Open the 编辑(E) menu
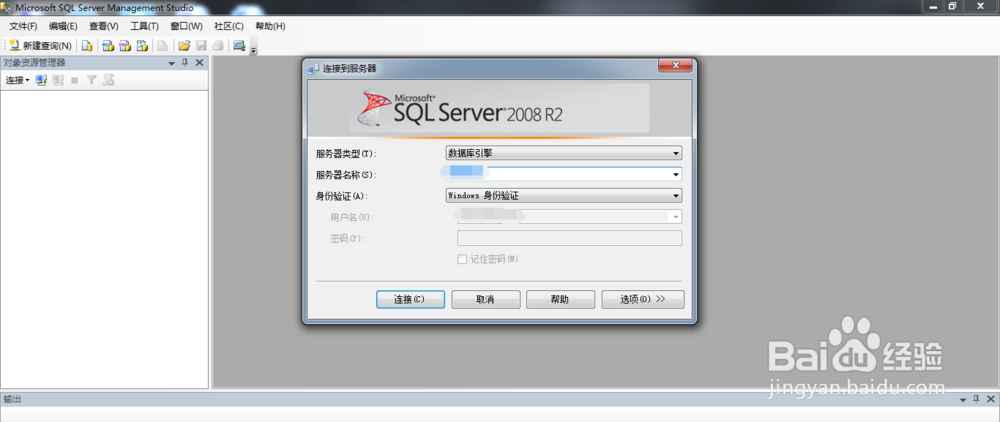This screenshot has height=422, width=1000. point(63,26)
